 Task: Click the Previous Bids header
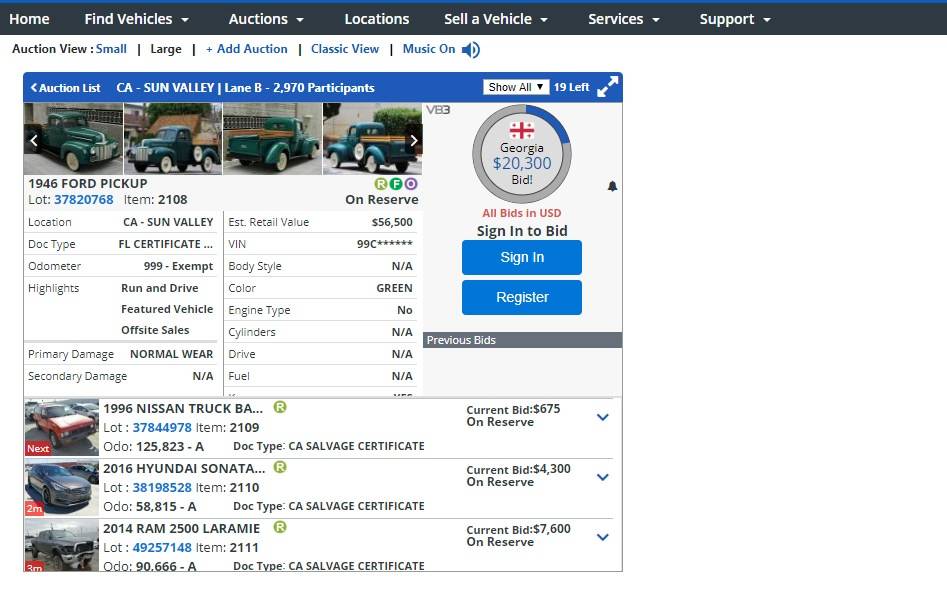[x=522, y=340]
